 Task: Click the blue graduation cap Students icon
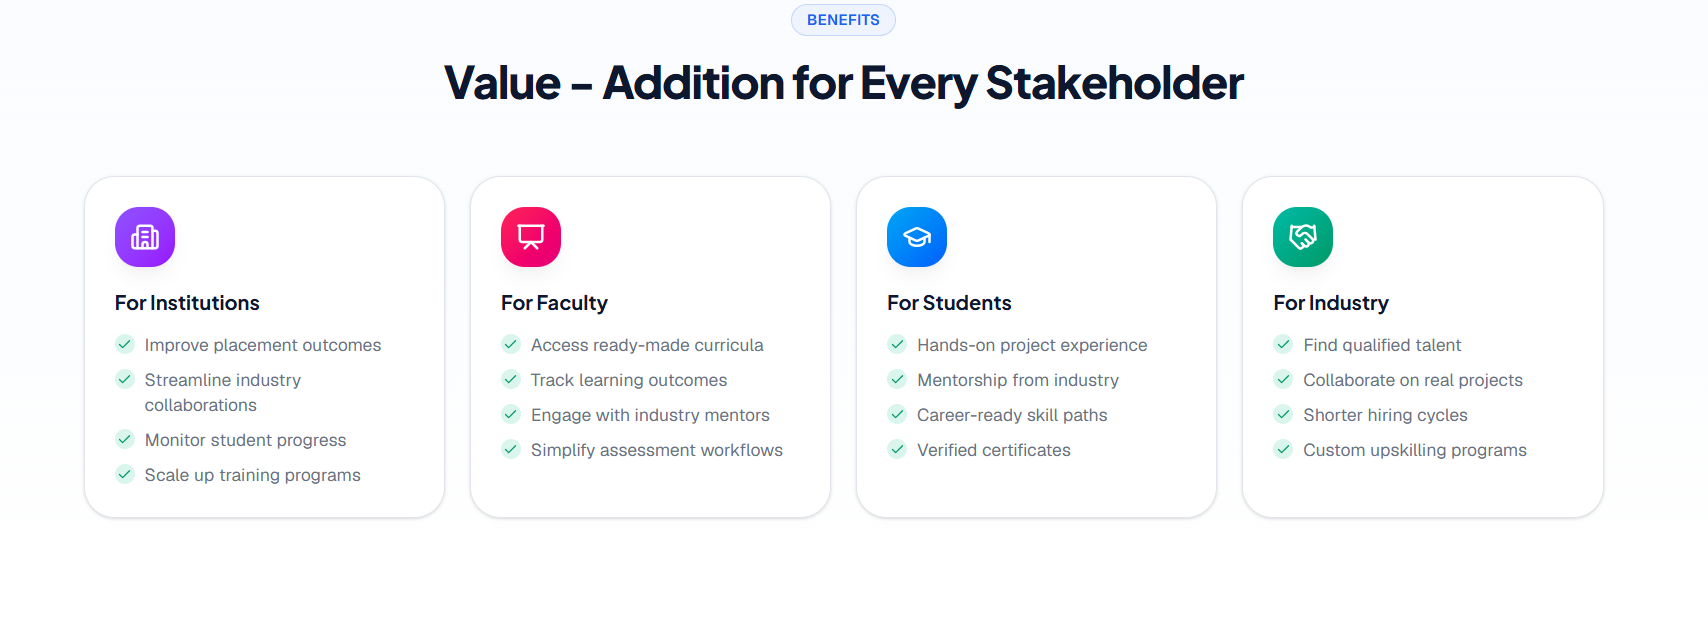917,237
